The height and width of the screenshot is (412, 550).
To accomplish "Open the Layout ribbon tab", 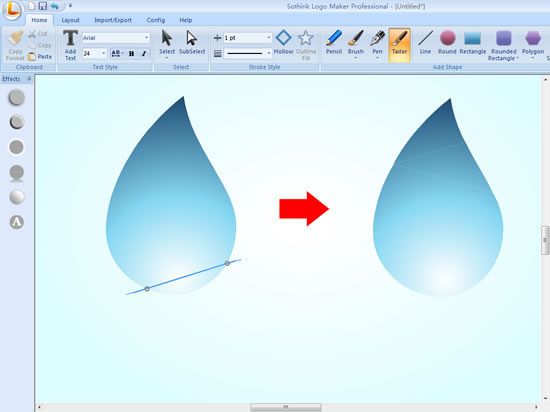I will (71, 20).
